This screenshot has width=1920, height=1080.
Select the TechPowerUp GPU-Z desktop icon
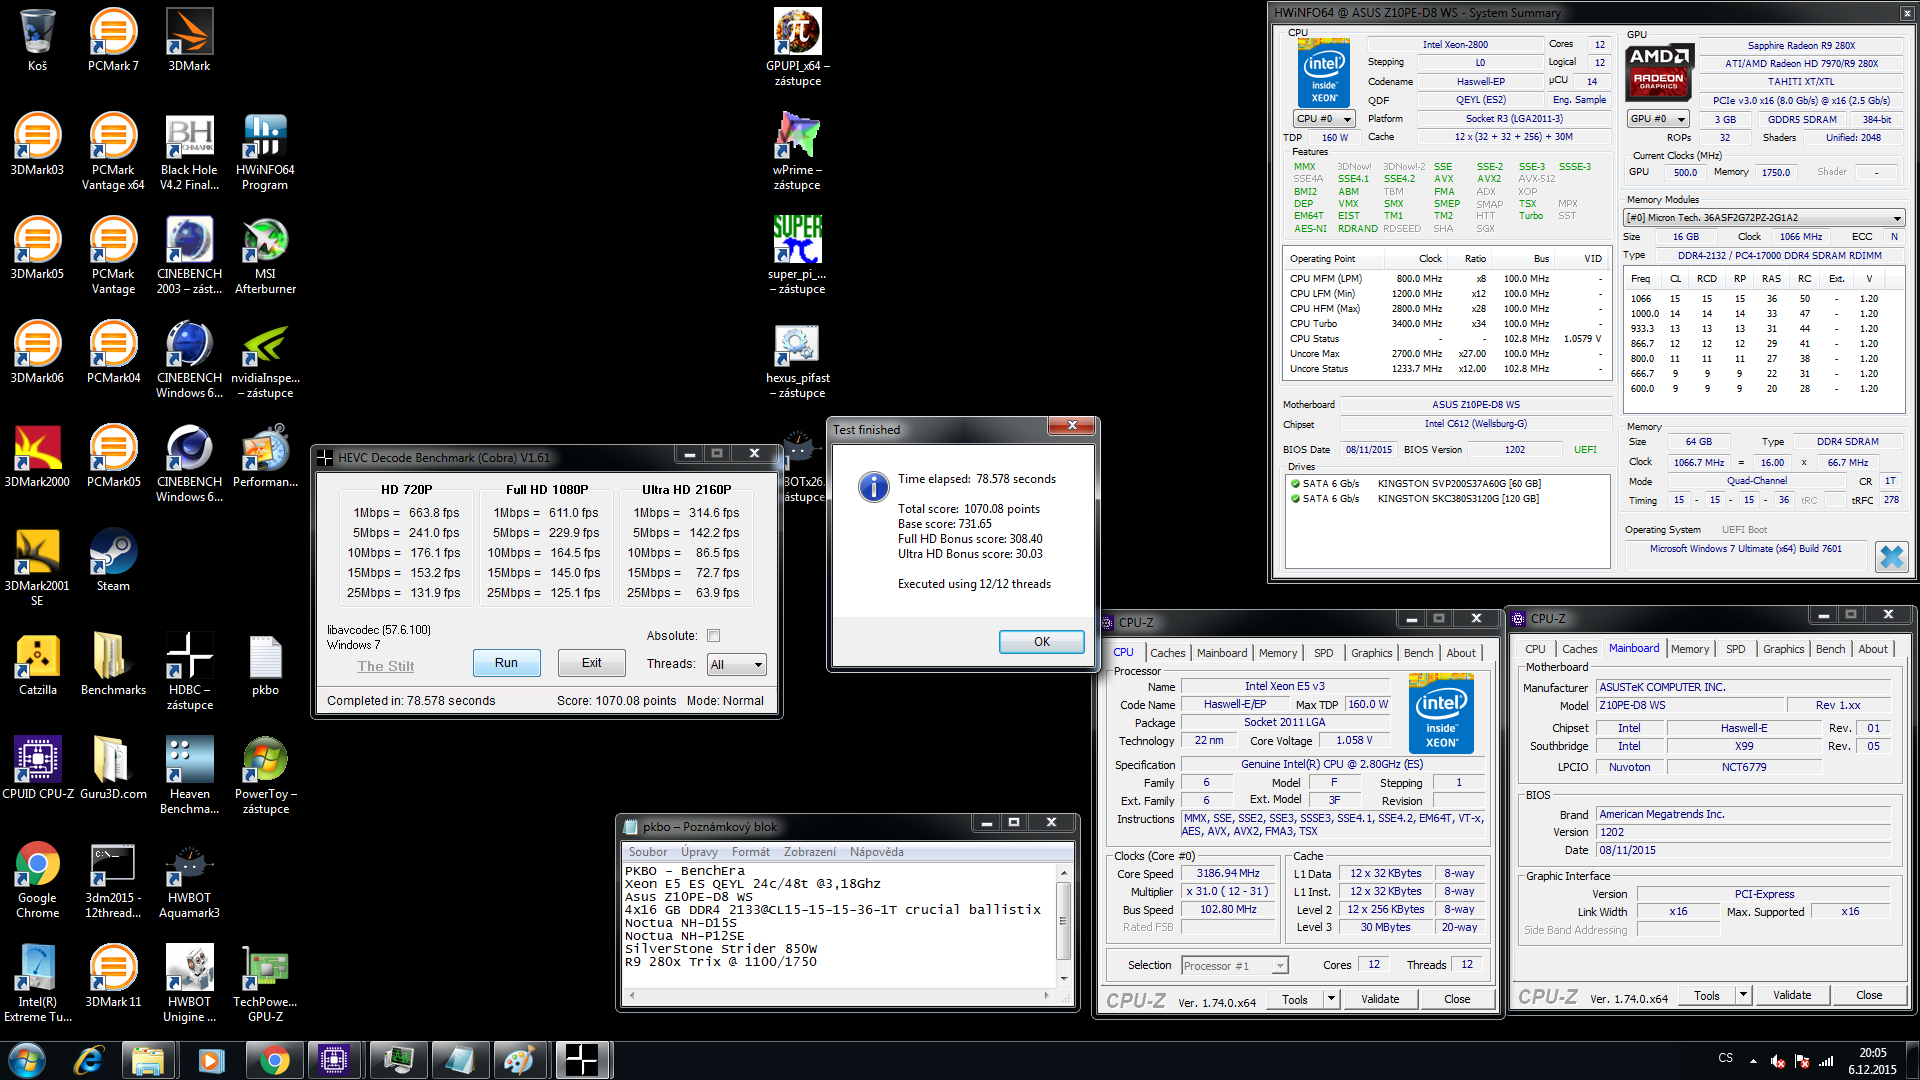click(x=265, y=983)
